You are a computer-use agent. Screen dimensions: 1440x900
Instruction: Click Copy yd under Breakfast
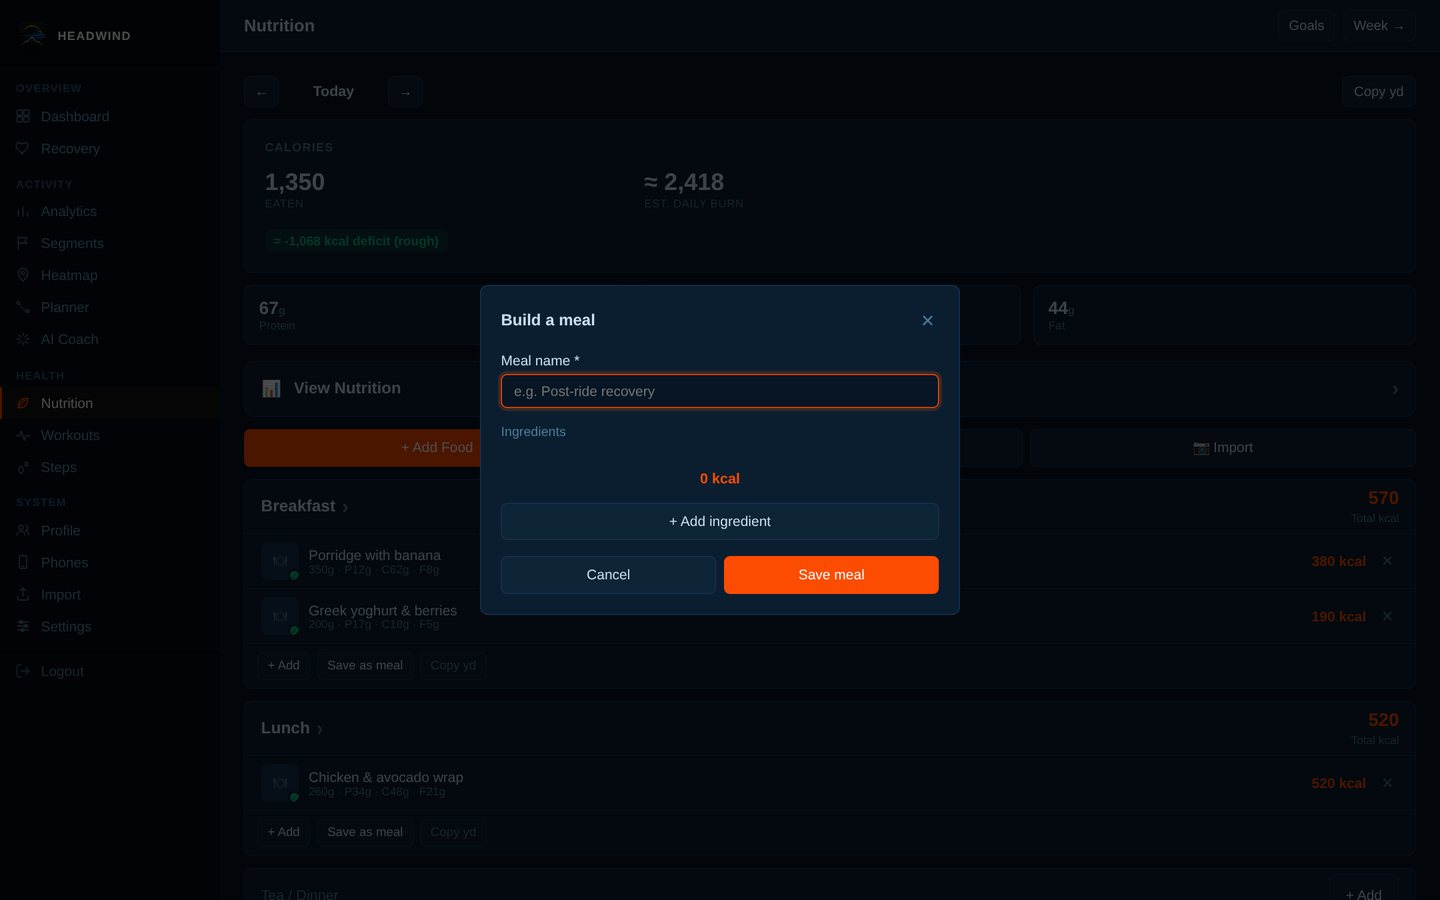[453, 665]
